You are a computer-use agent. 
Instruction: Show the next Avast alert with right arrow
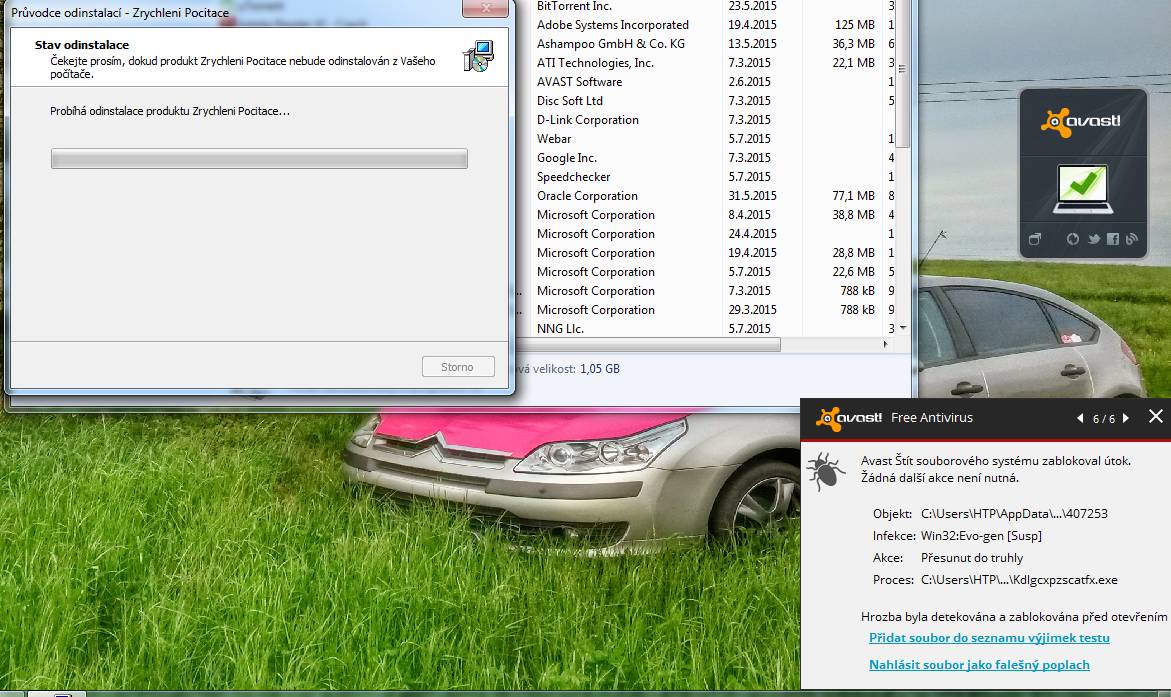1126,418
